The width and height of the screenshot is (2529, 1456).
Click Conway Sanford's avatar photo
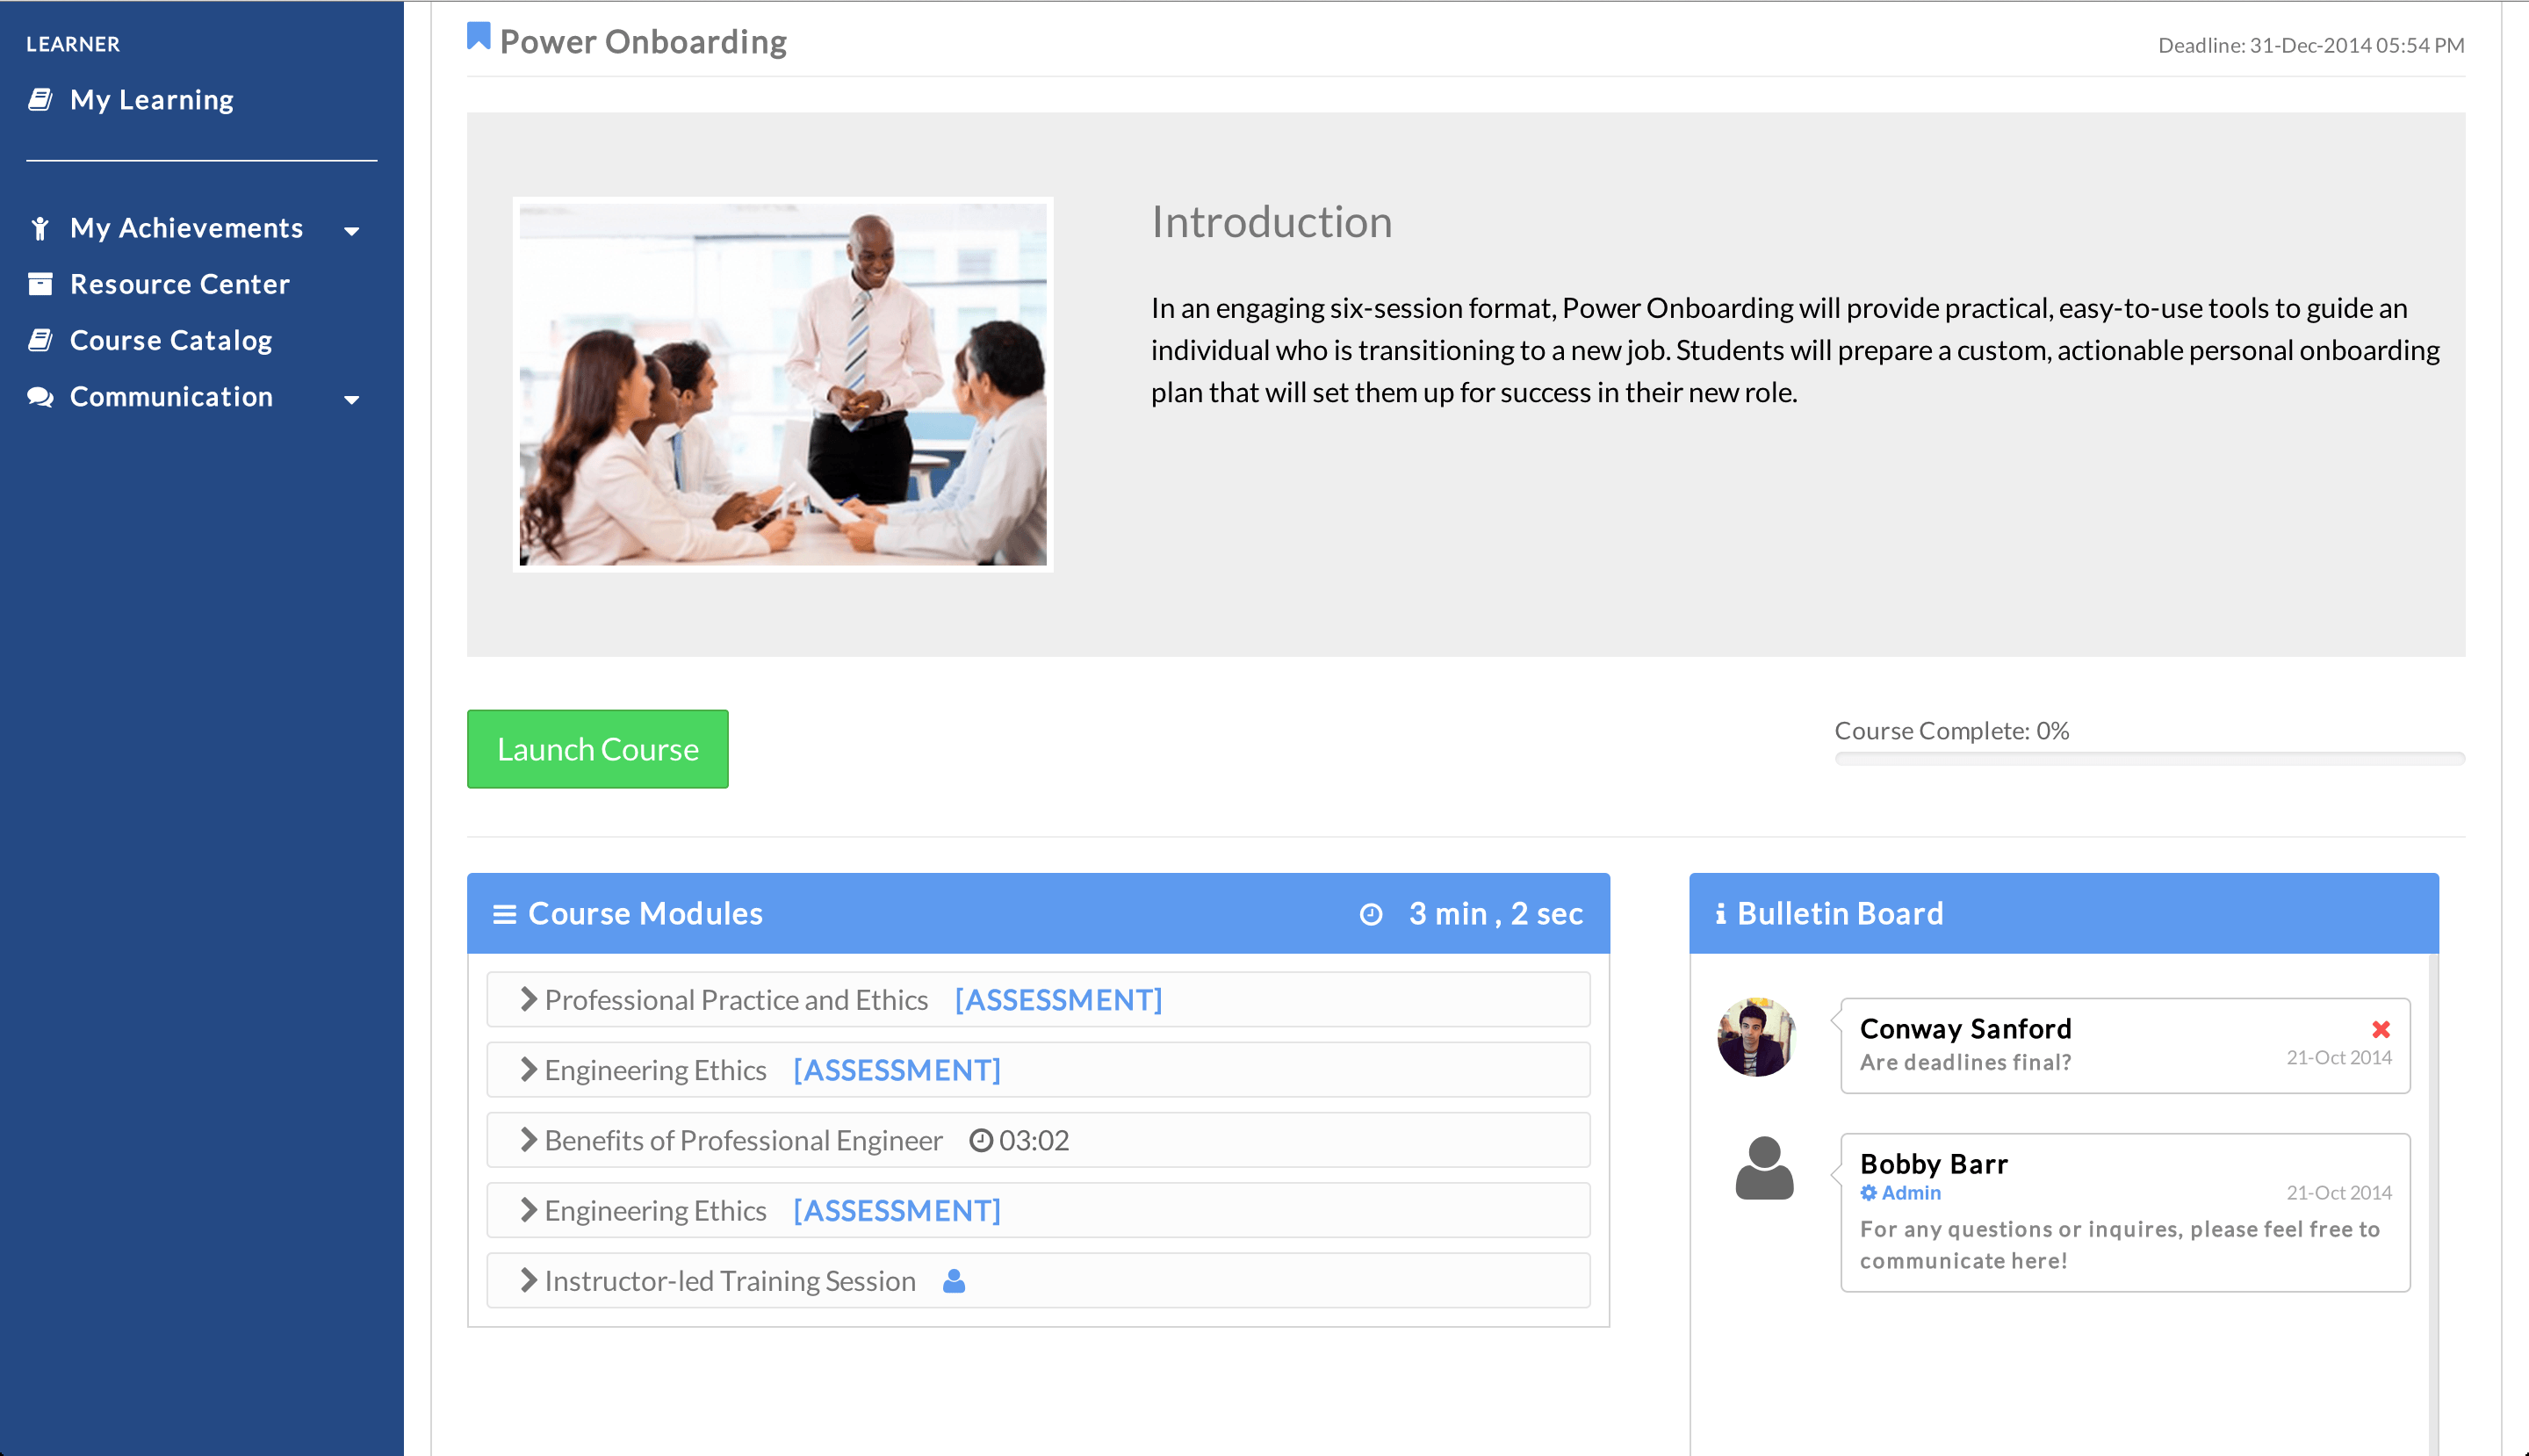point(1756,1037)
